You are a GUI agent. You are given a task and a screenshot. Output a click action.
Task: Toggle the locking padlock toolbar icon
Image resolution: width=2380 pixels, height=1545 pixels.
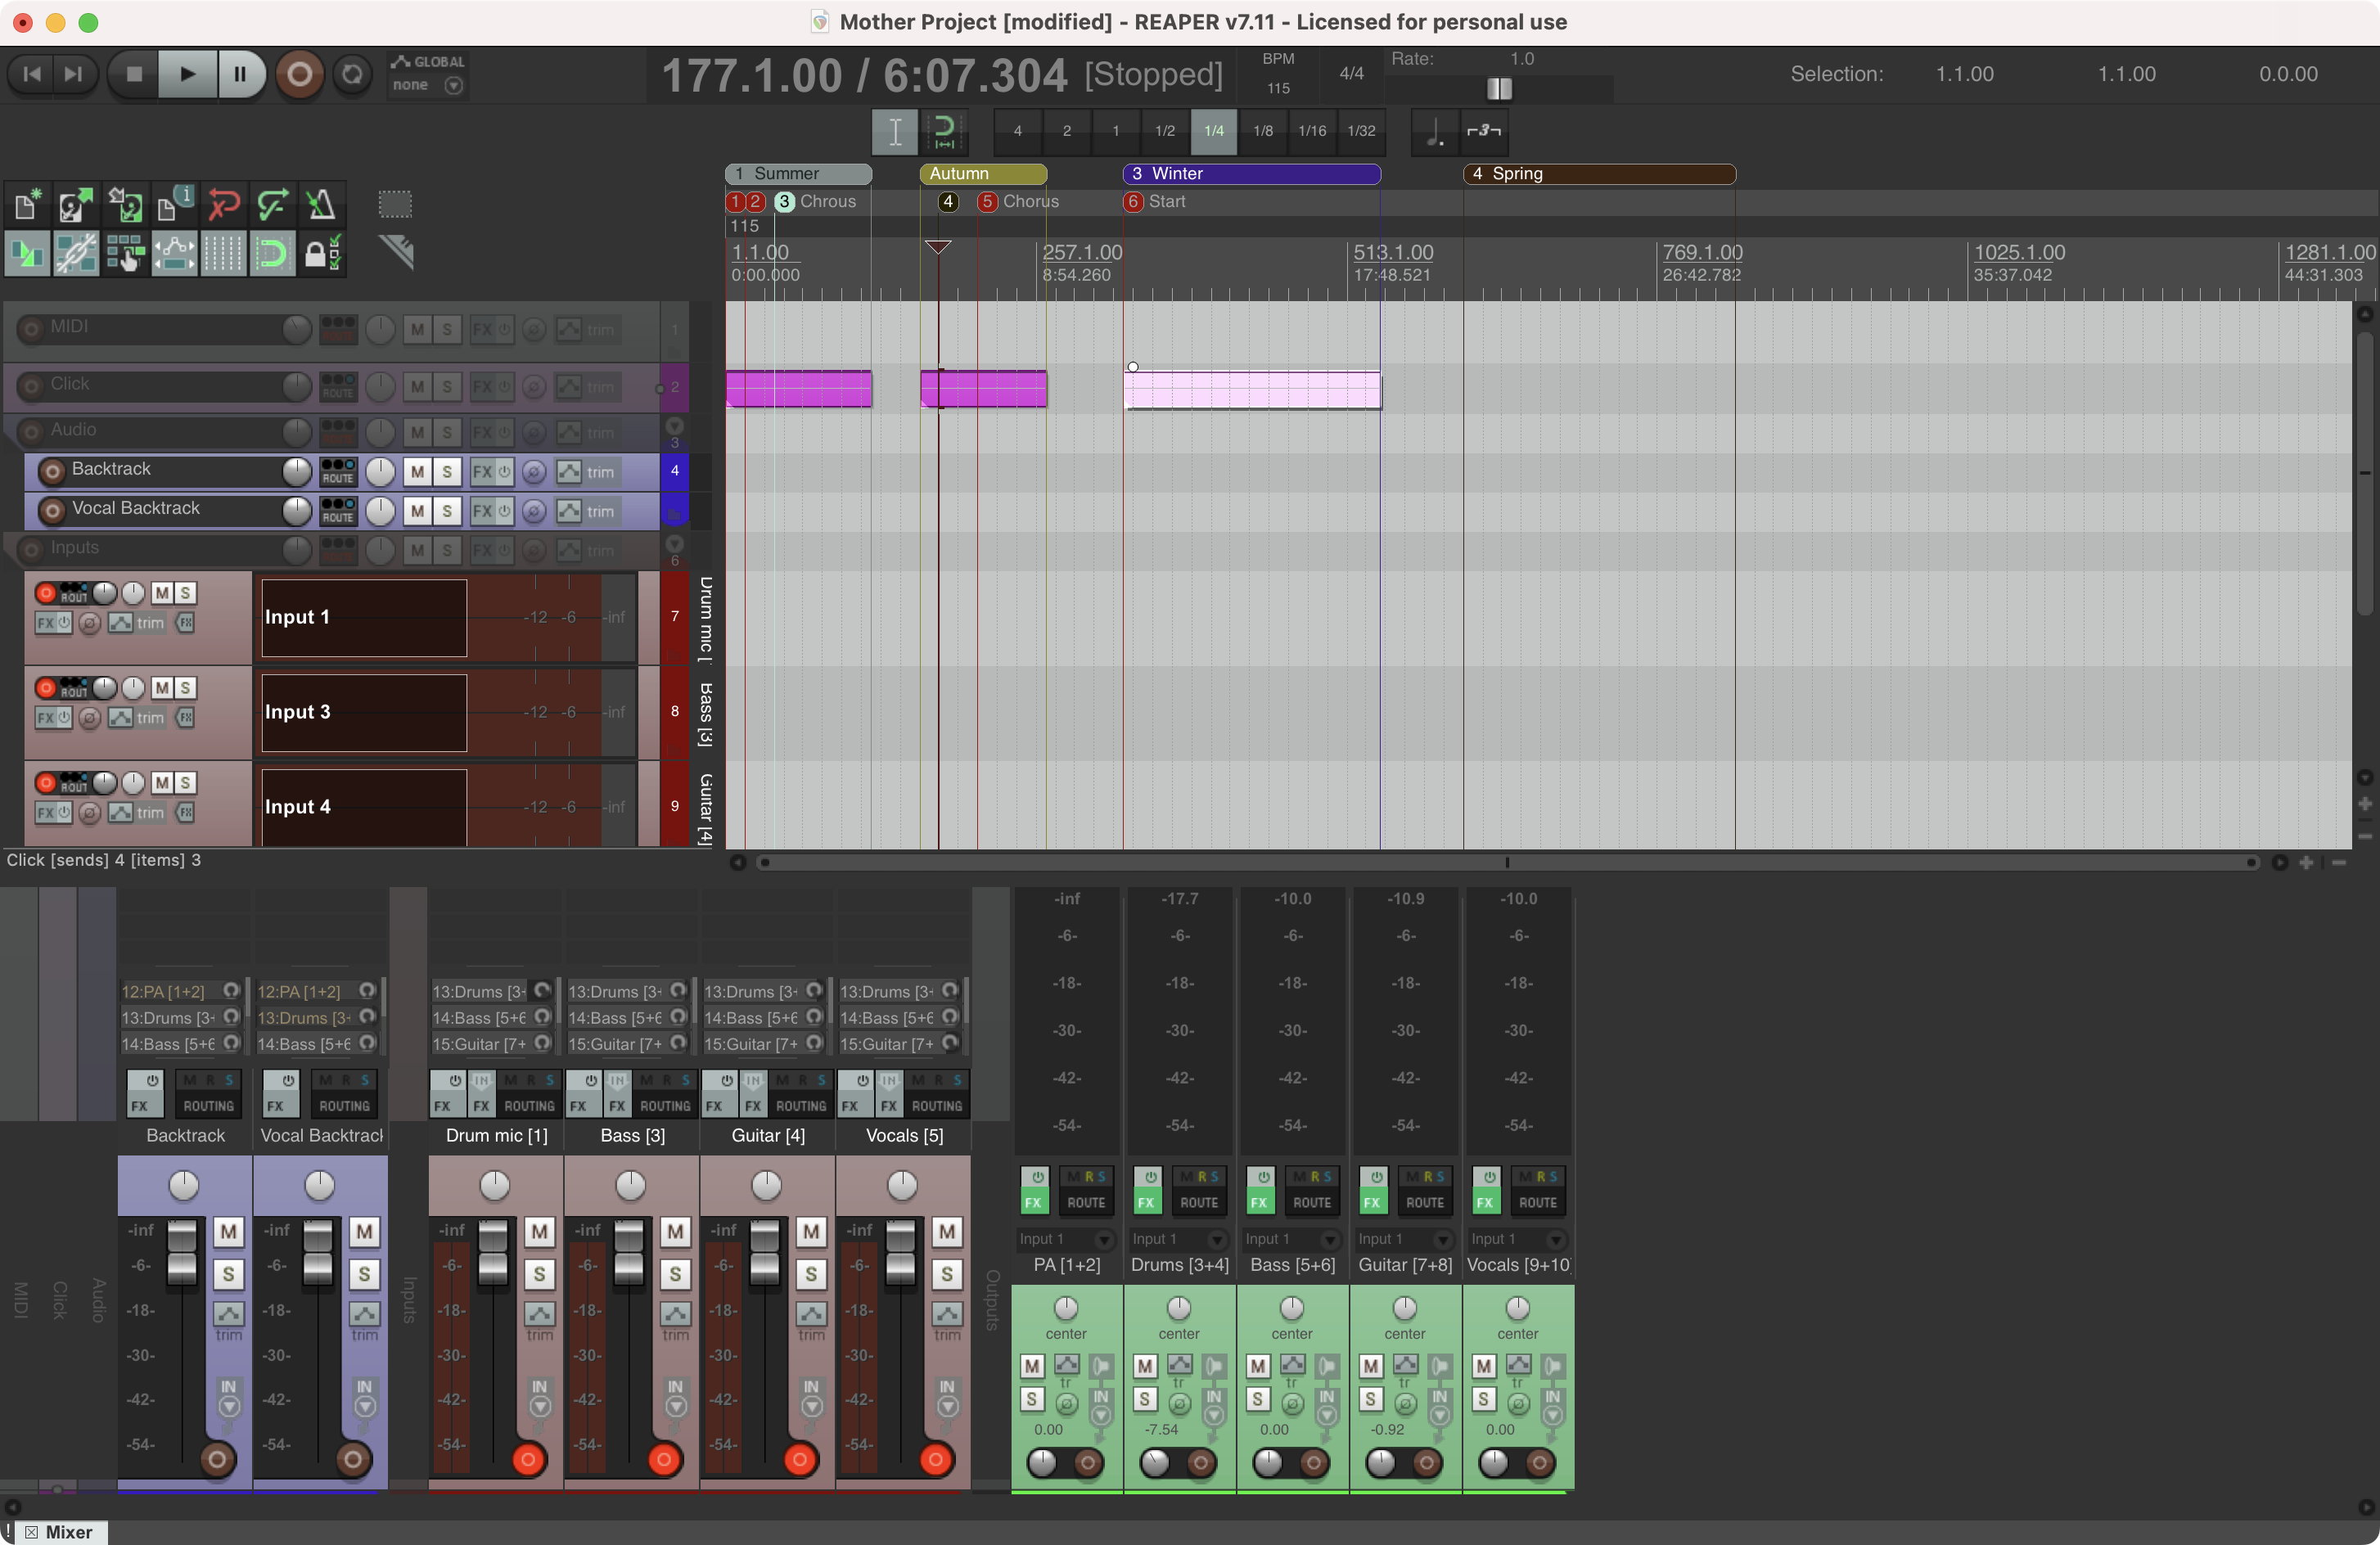click(x=321, y=254)
